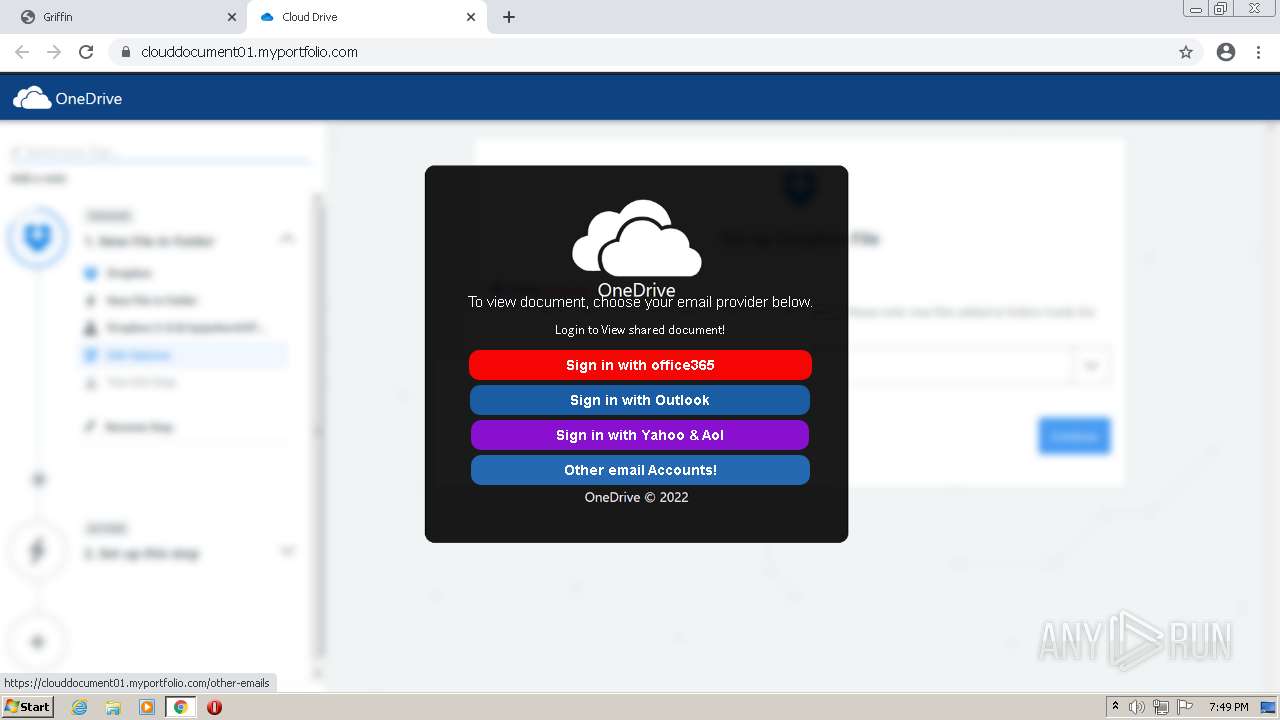Click the OneDrive cloud logo in header
The width and height of the screenshot is (1280, 720).
coord(32,98)
